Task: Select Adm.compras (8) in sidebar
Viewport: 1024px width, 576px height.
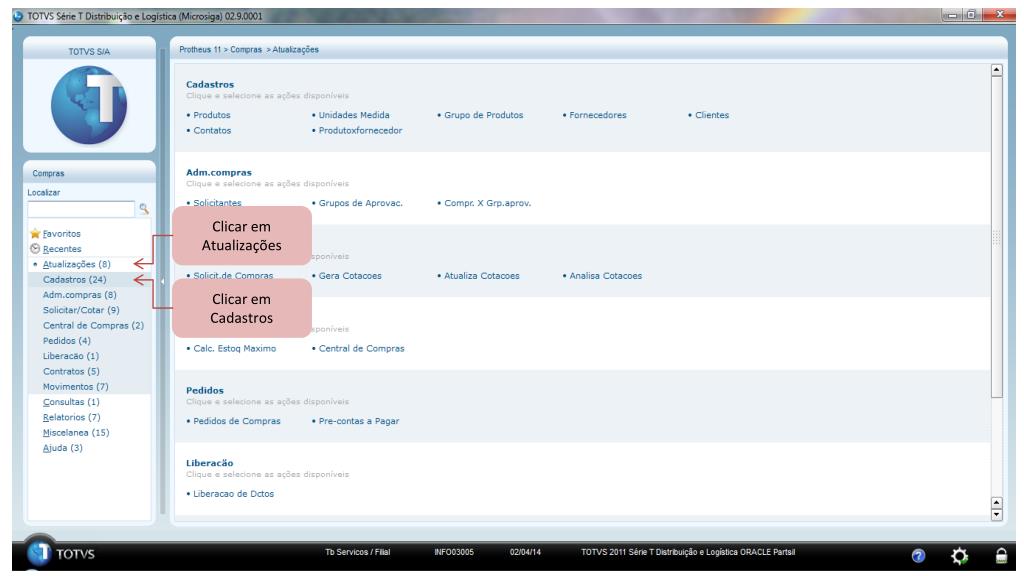Action: point(80,295)
